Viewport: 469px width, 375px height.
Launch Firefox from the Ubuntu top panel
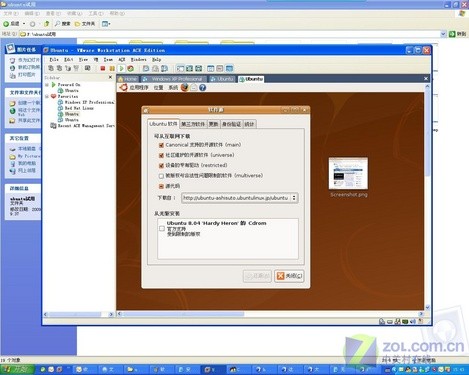[185, 87]
